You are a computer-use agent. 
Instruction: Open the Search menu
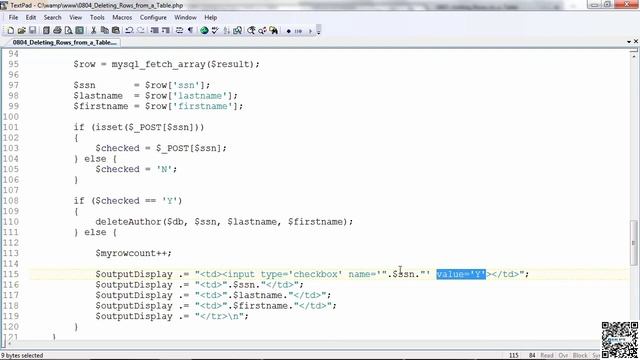52,18
